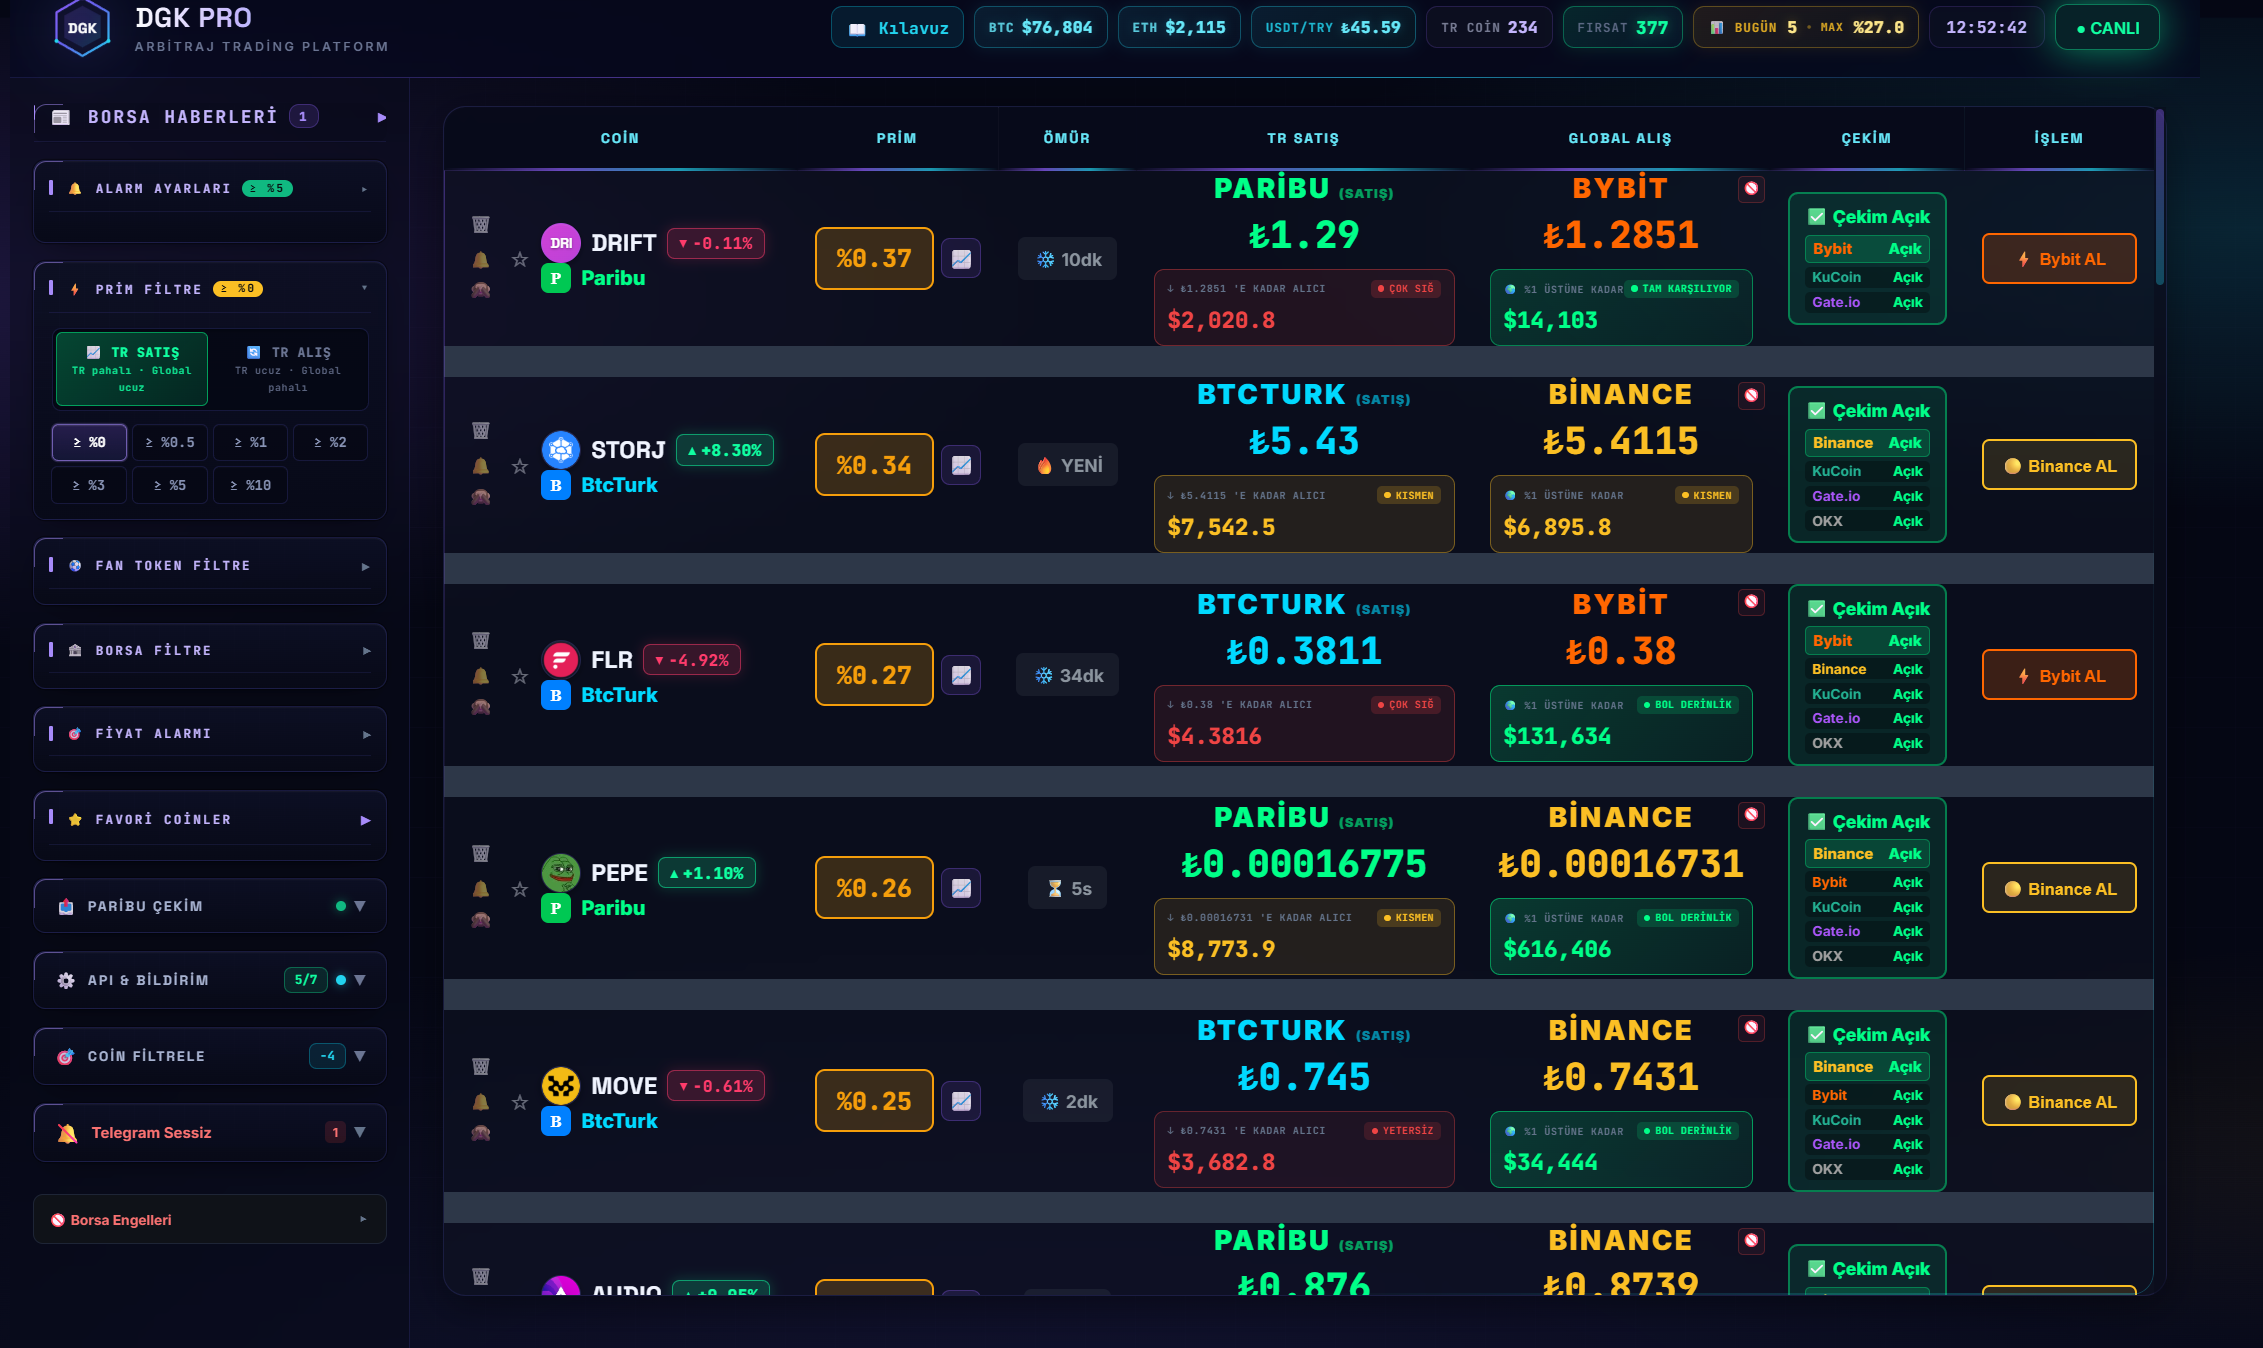Image resolution: width=2263 pixels, height=1348 pixels.
Task: Click the PEPE frog coin logo
Action: (x=561, y=873)
